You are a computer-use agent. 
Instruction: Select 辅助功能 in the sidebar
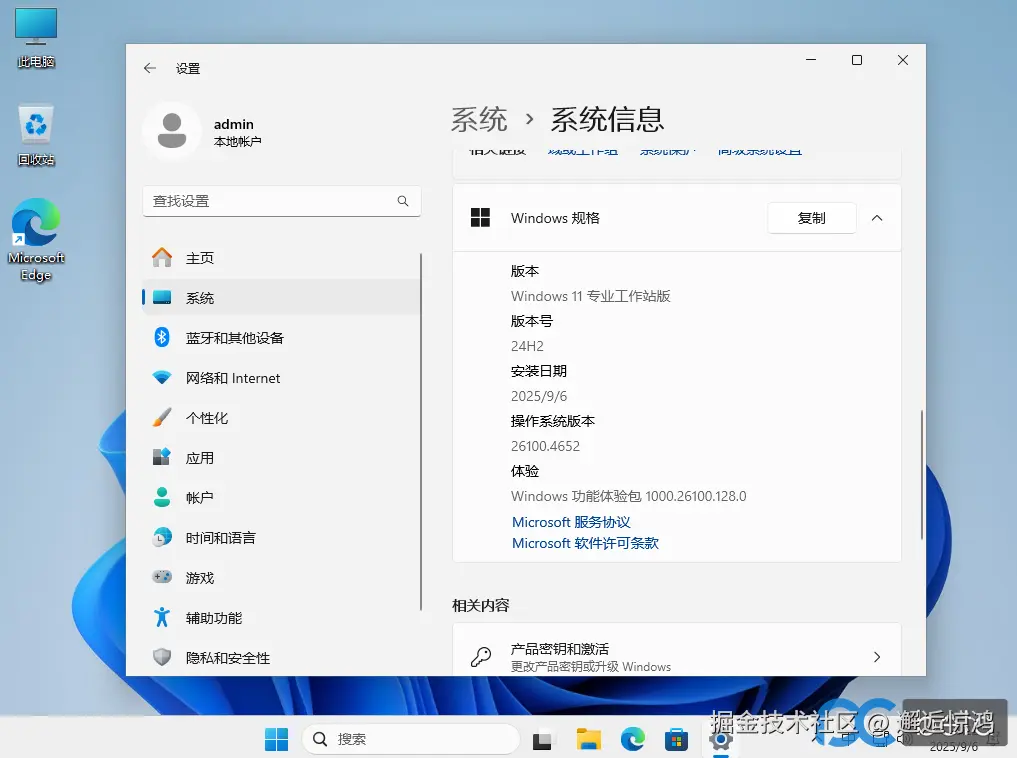click(x=281, y=617)
